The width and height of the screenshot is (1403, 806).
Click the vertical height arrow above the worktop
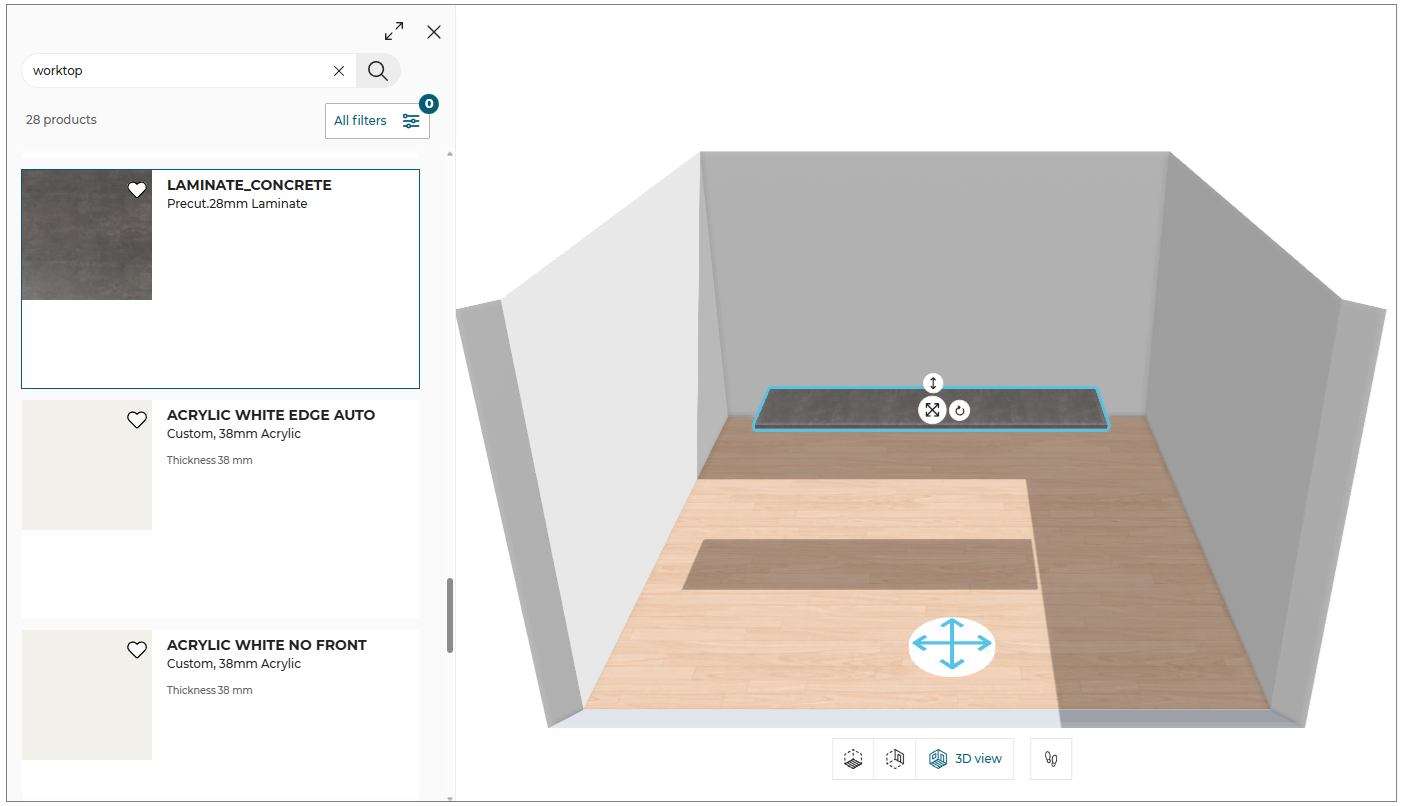pos(933,383)
